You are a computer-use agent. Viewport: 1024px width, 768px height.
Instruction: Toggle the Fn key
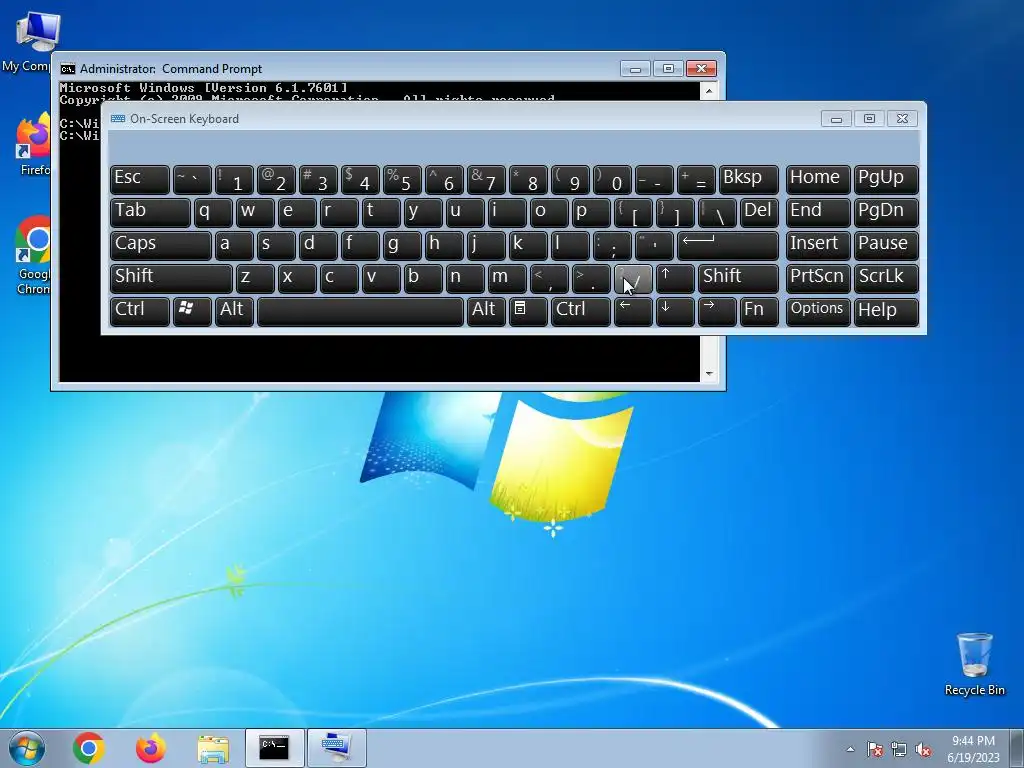pos(759,312)
